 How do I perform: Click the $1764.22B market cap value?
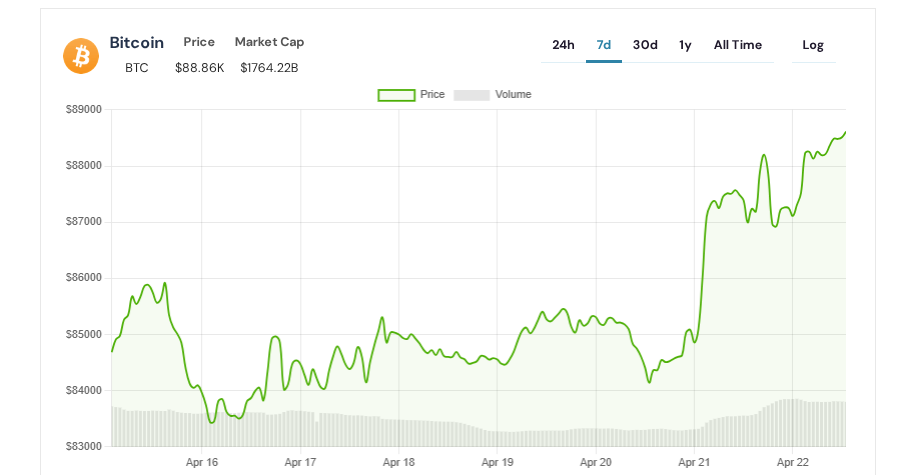269,68
